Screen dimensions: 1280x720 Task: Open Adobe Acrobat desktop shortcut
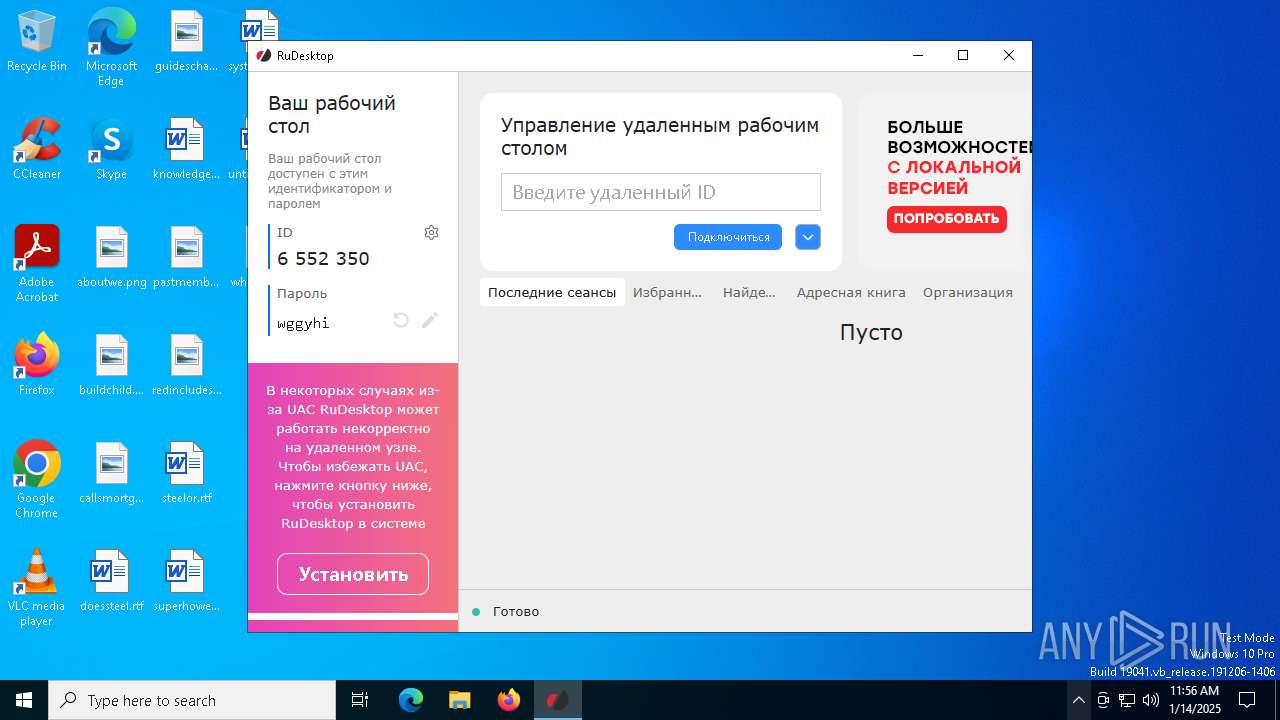click(x=37, y=264)
